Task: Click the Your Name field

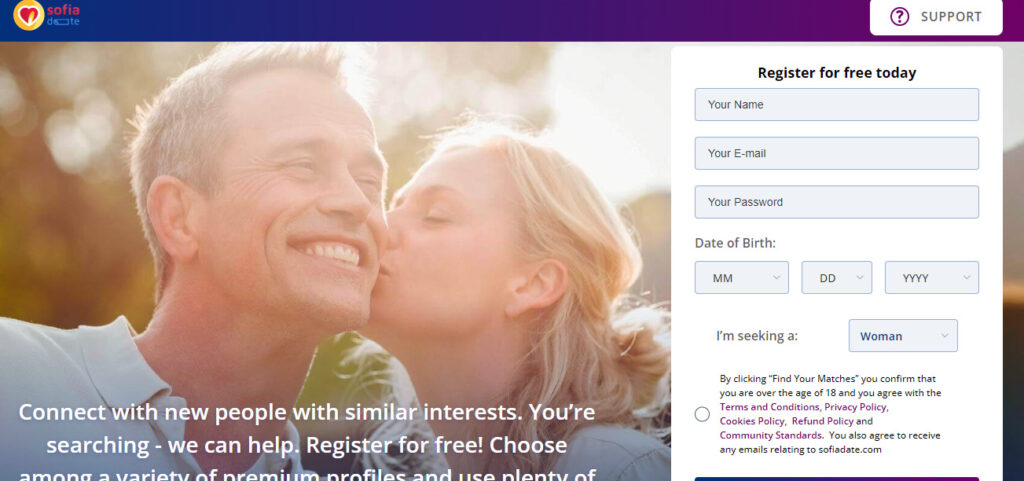Action: [837, 104]
